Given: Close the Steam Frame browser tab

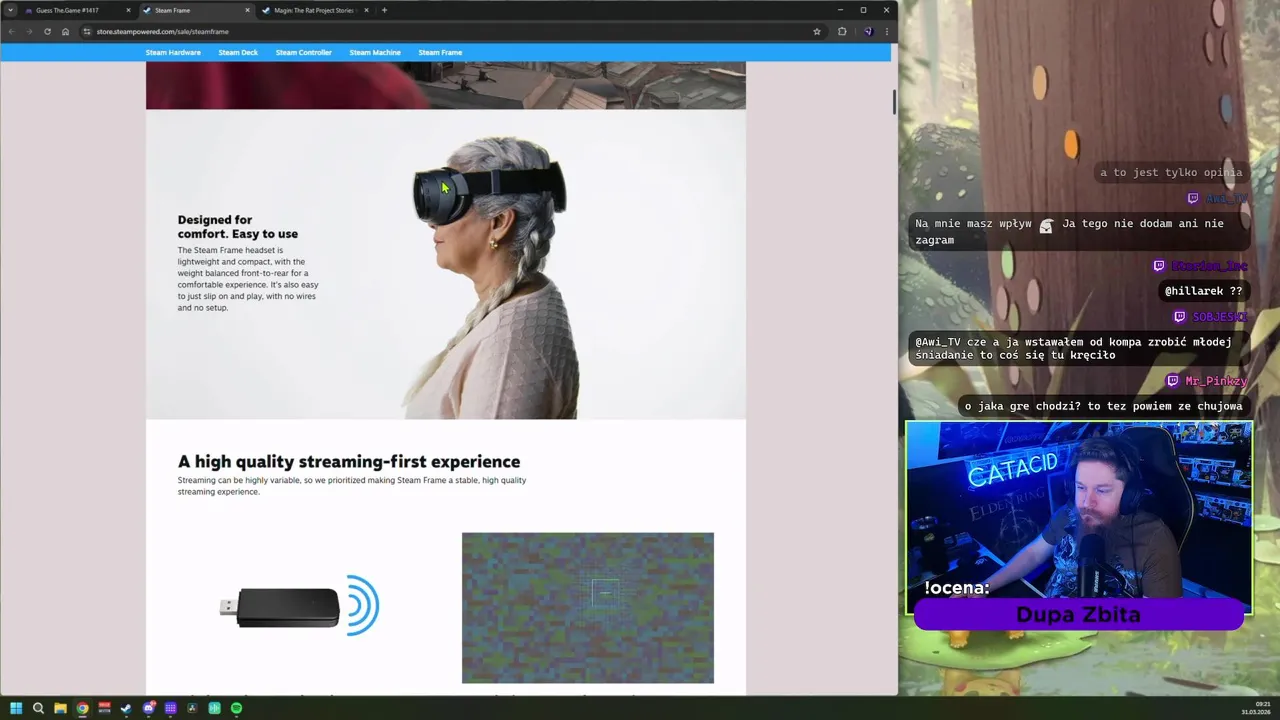Looking at the screenshot, I should click(x=247, y=10).
